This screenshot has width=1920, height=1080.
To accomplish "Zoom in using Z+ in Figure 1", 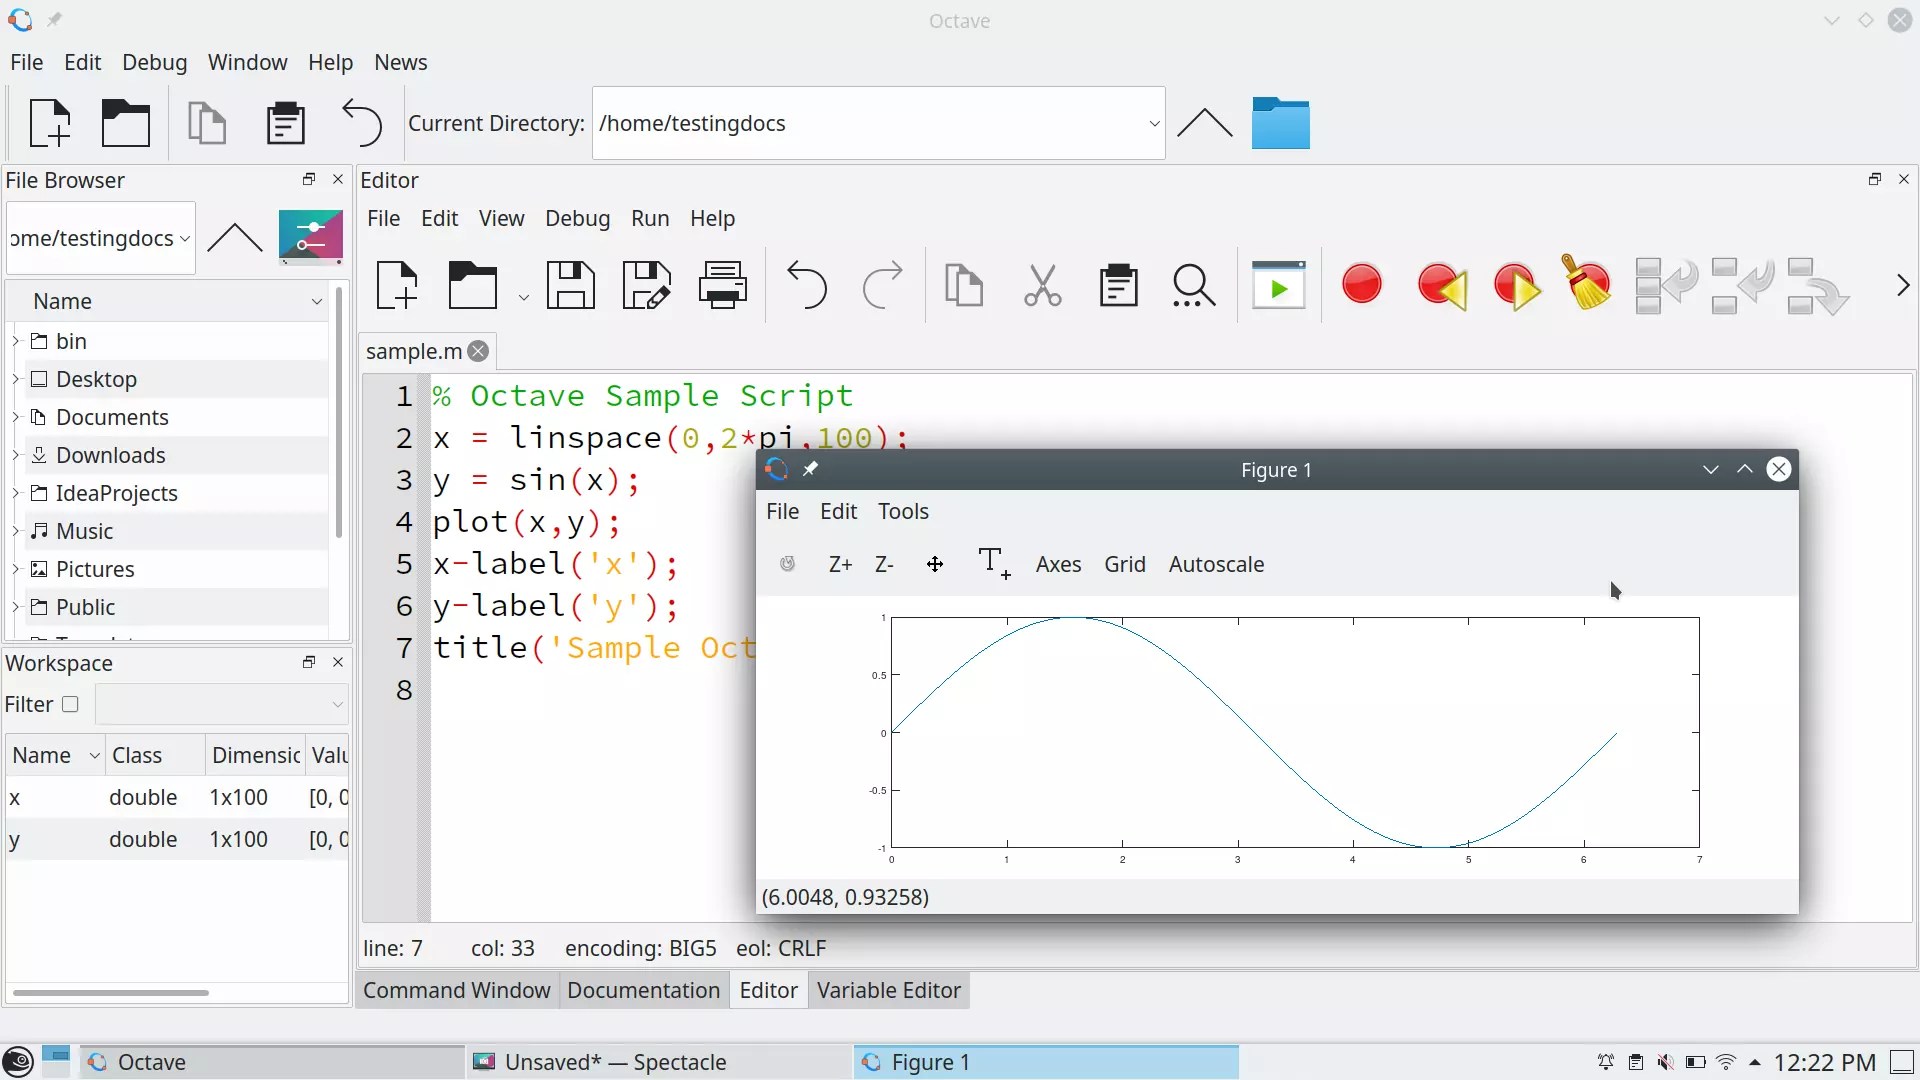I will point(840,564).
